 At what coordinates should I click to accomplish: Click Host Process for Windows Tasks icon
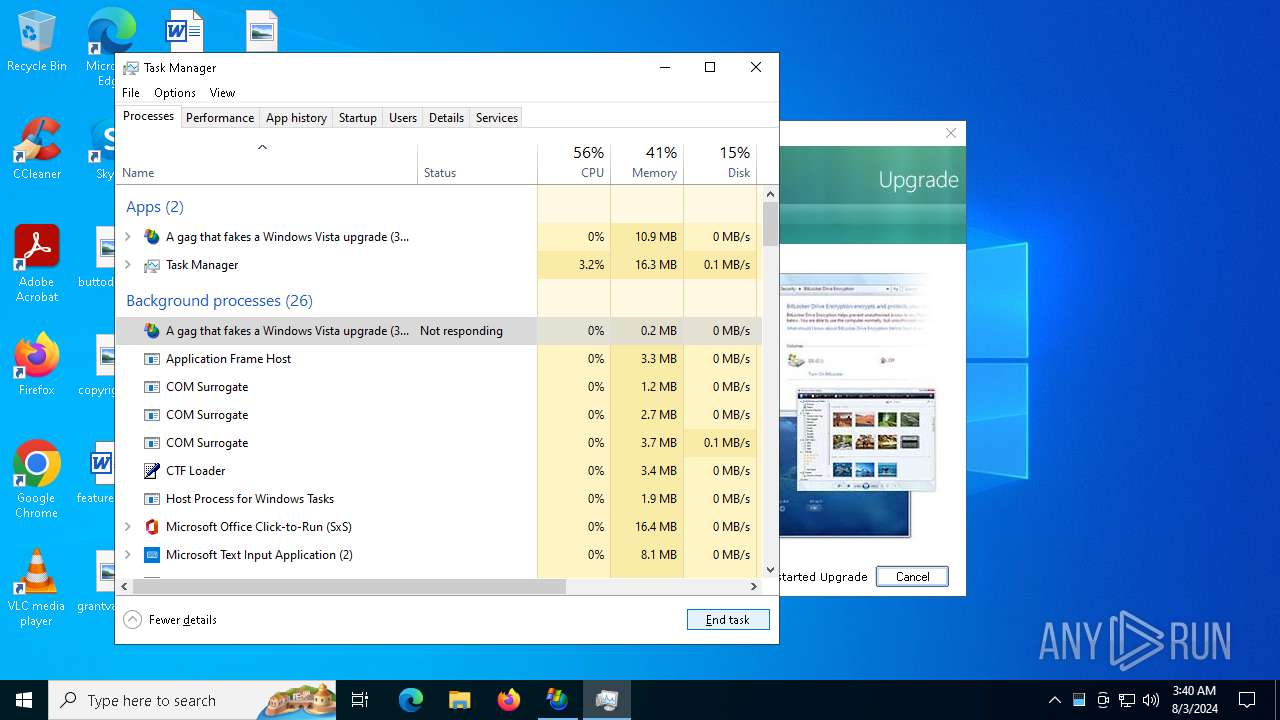pyautogui.click(x=152, y=499)
